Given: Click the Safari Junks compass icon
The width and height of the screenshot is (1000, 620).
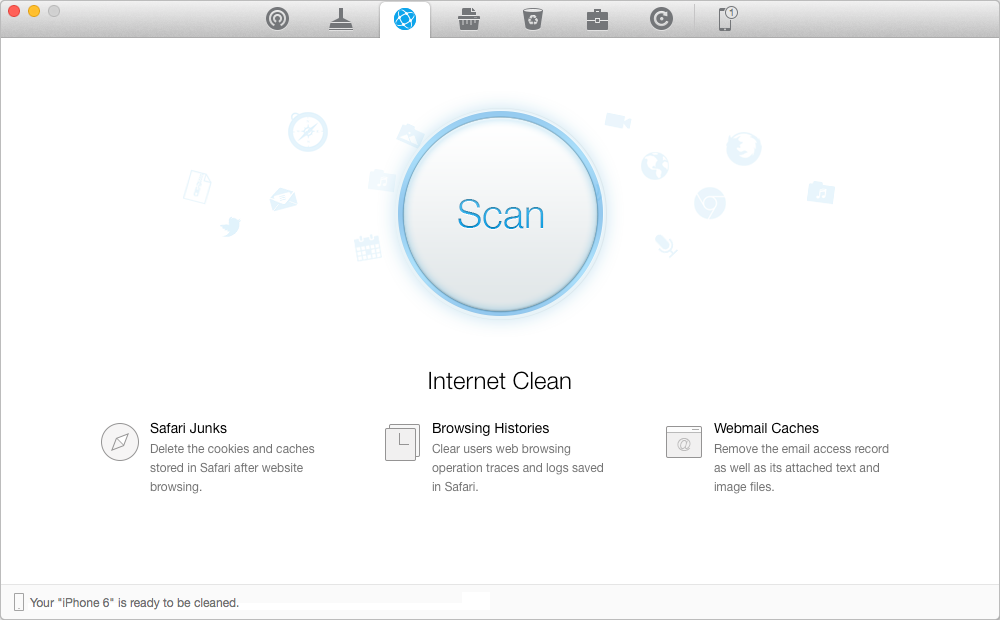Looking at the screenshot, I should (x=120, y=441).
